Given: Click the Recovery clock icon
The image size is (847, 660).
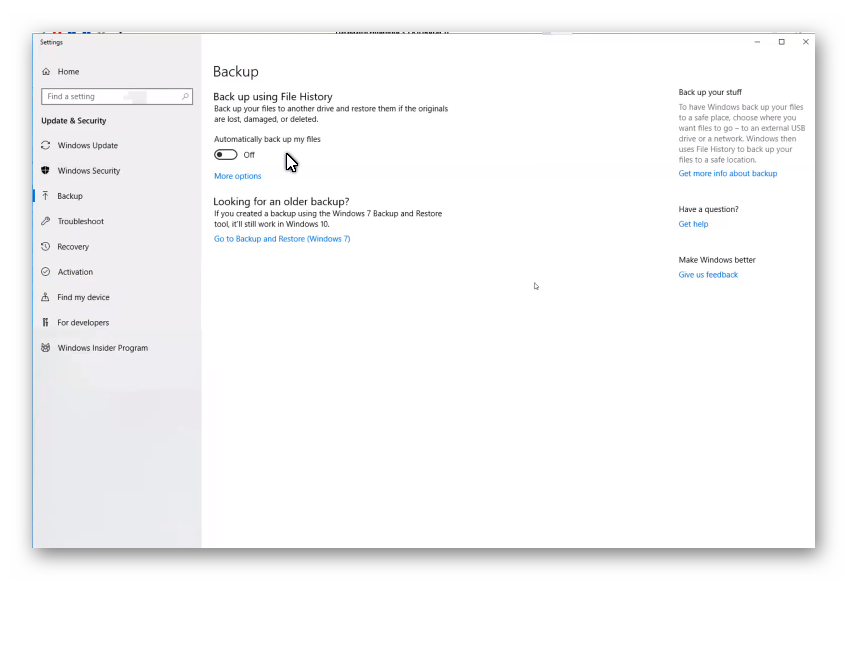Looking at the screenshot, I should coord(45,246).
